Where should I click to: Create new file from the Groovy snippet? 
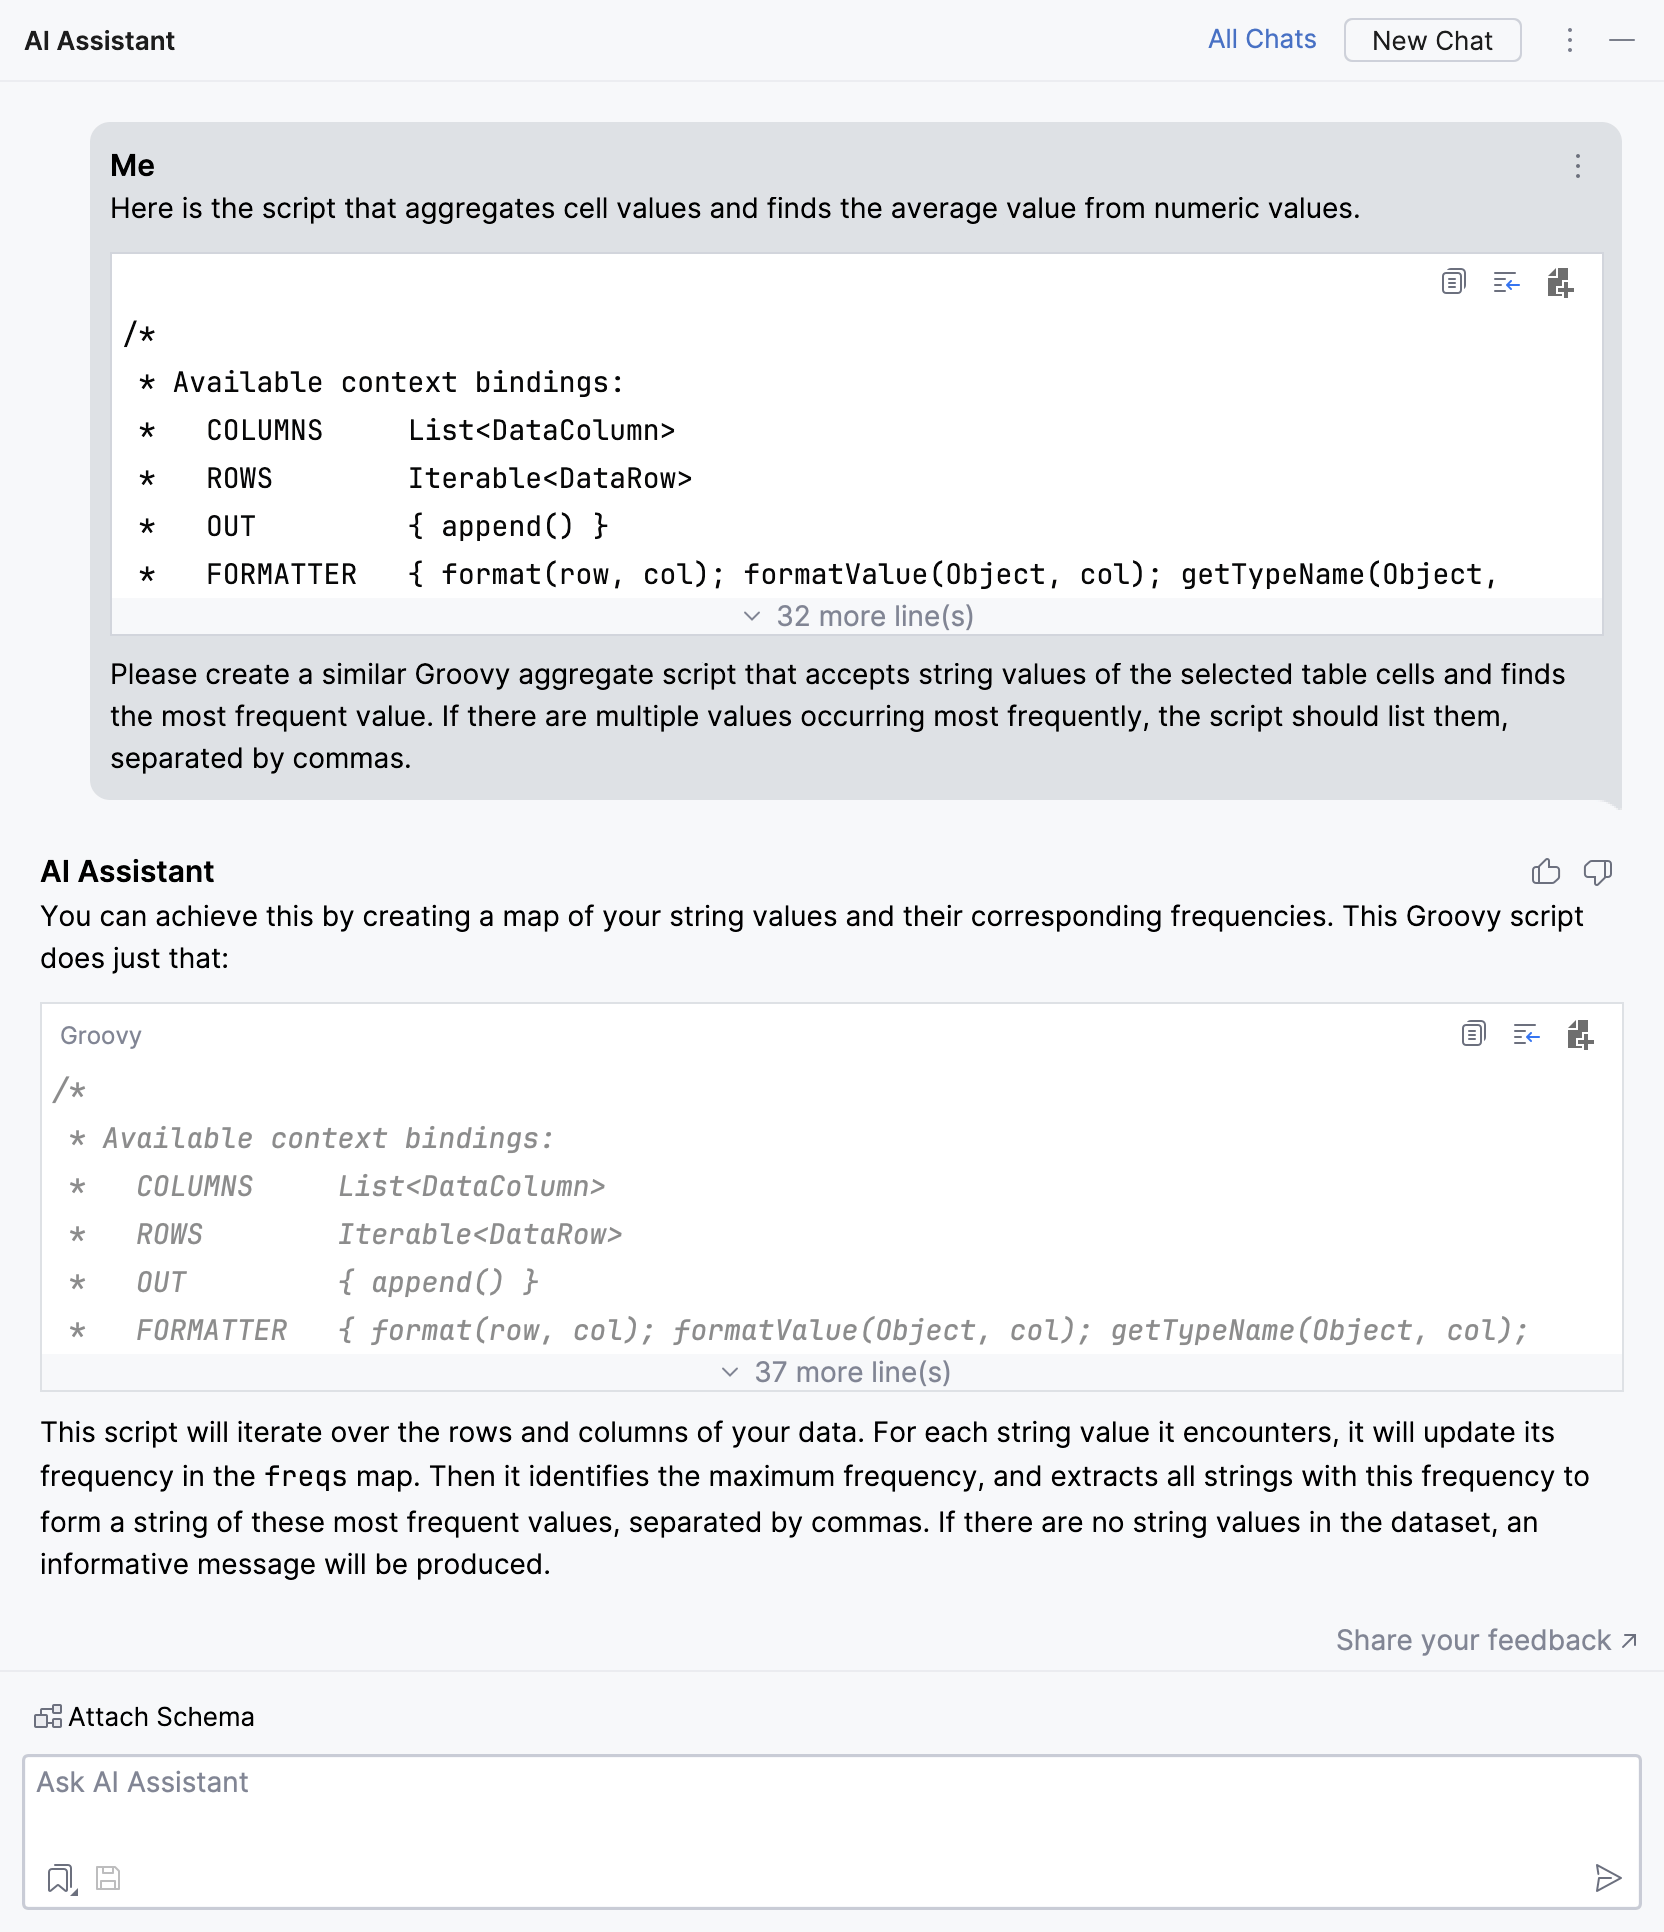click(1580, 1036)
